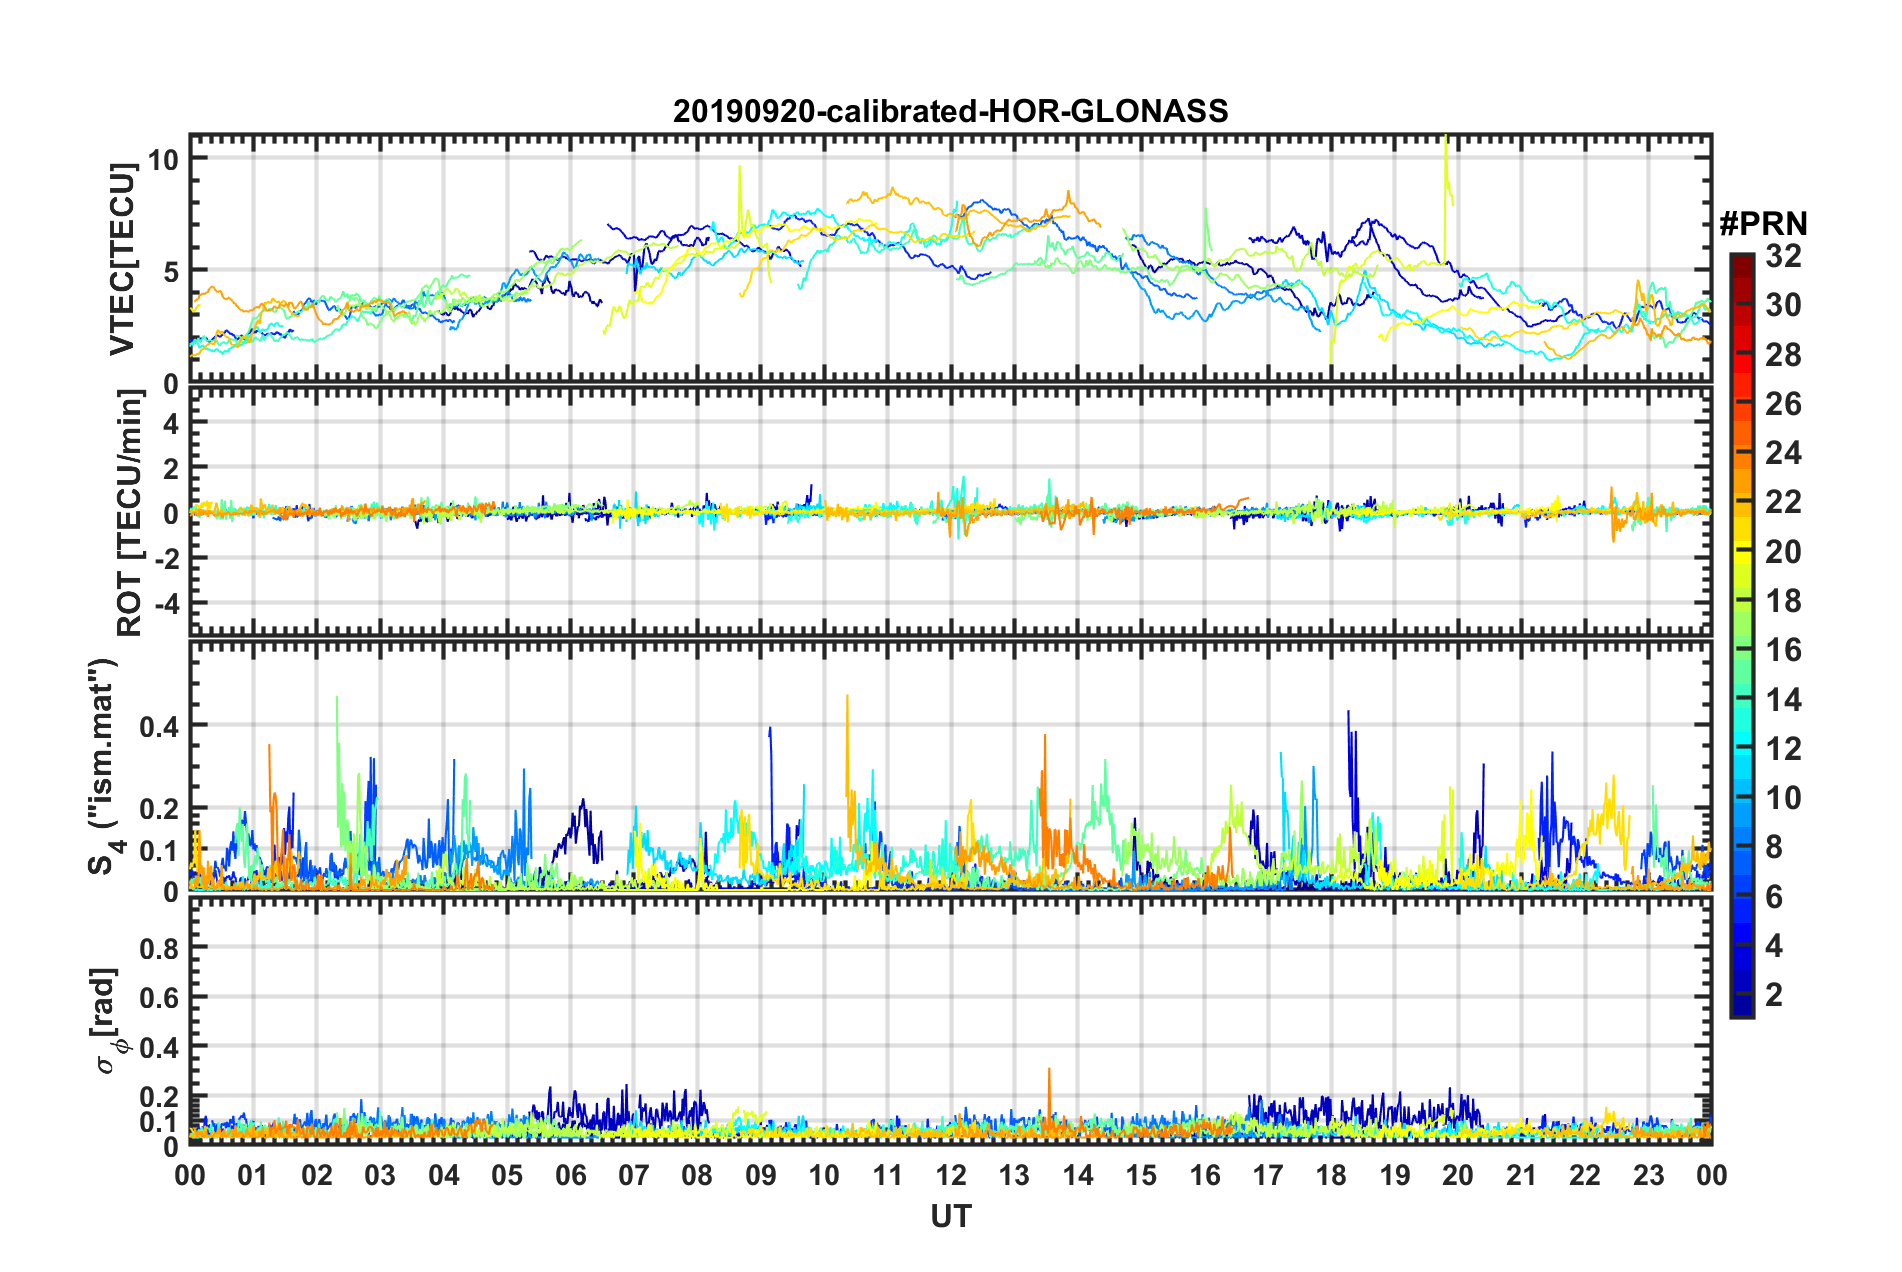This screenshot has width=1902, height=1272.
Task: Click the PRN colorbar tick label 18
Action: (x=1783, y=601)
